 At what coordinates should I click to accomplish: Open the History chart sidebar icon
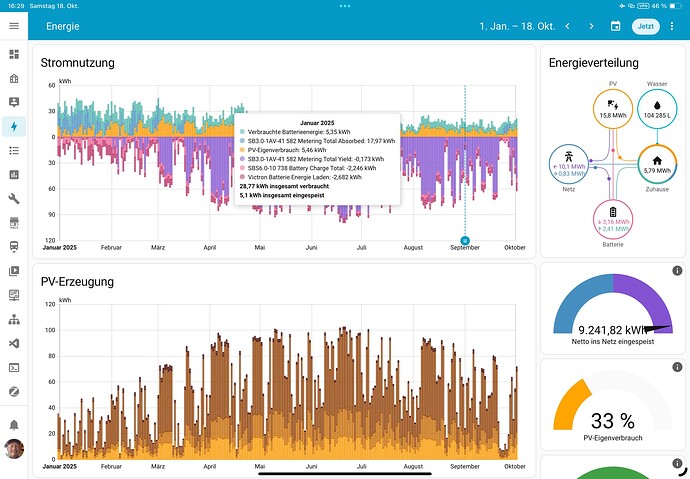click(14, 175)
